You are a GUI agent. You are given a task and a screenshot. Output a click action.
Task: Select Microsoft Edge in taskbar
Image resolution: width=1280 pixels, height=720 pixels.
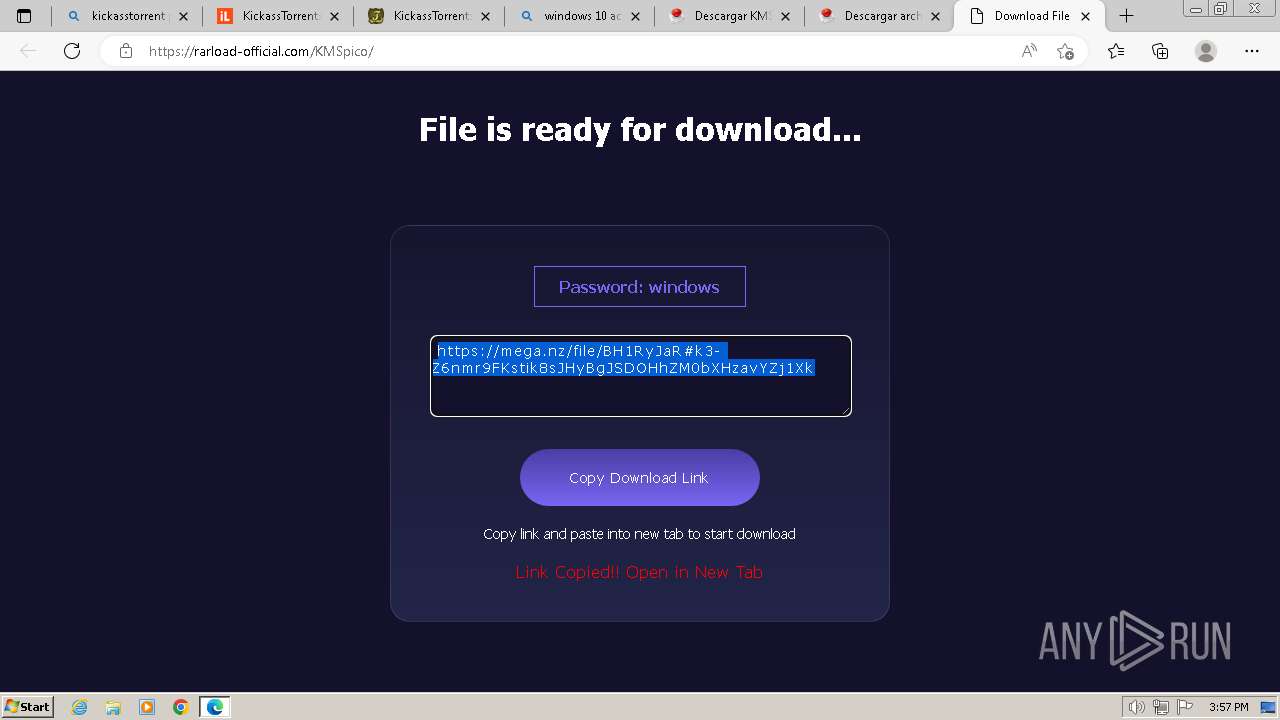click(215, 707)
